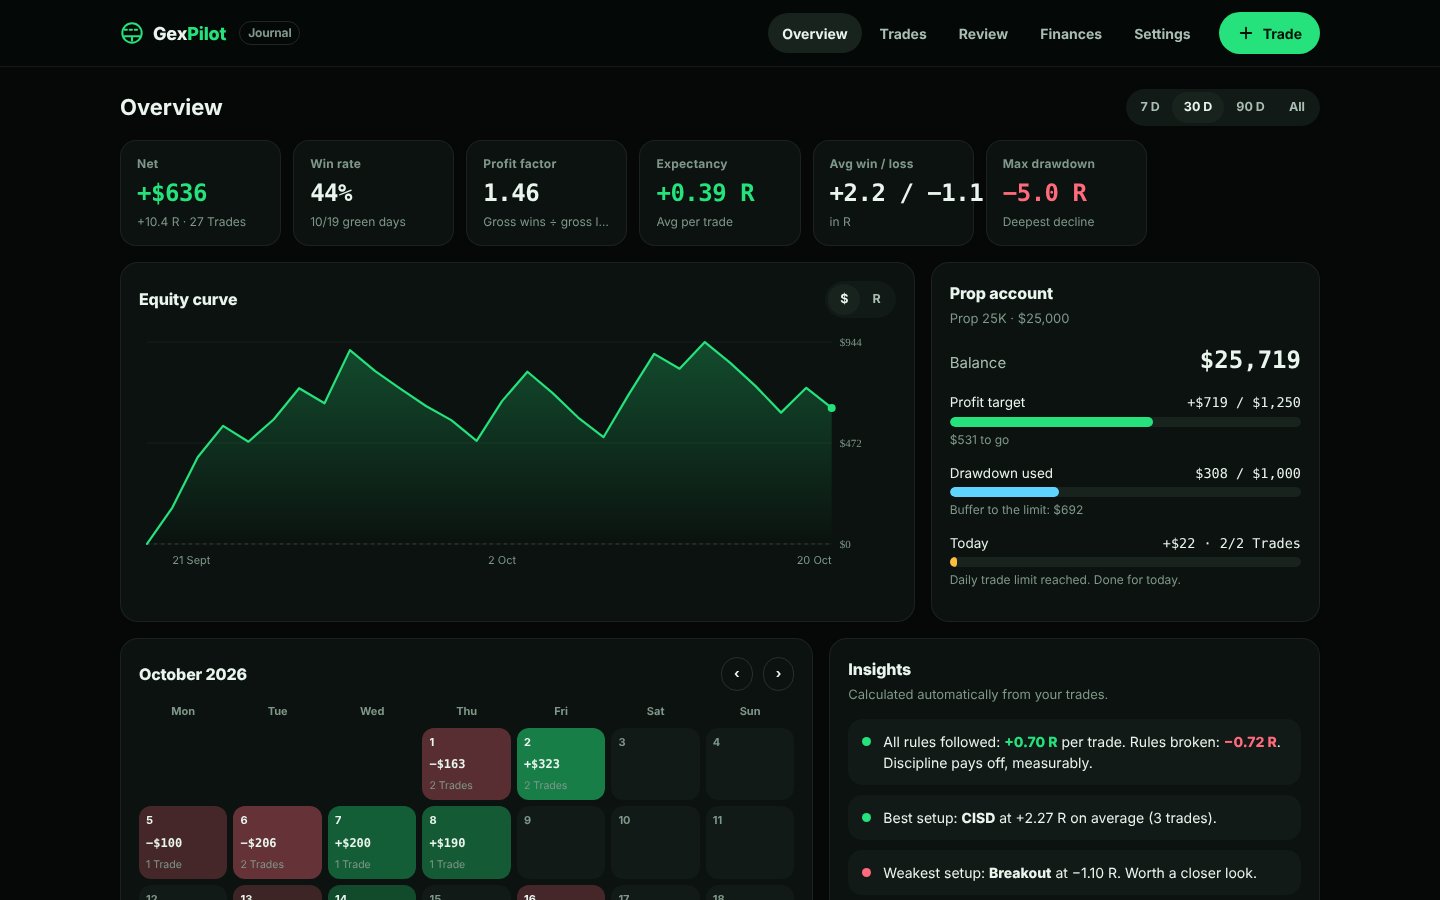Select the 90 D time range
Image resolution: width=1440 pixels, height=900 pixels.
(1250, 107)
